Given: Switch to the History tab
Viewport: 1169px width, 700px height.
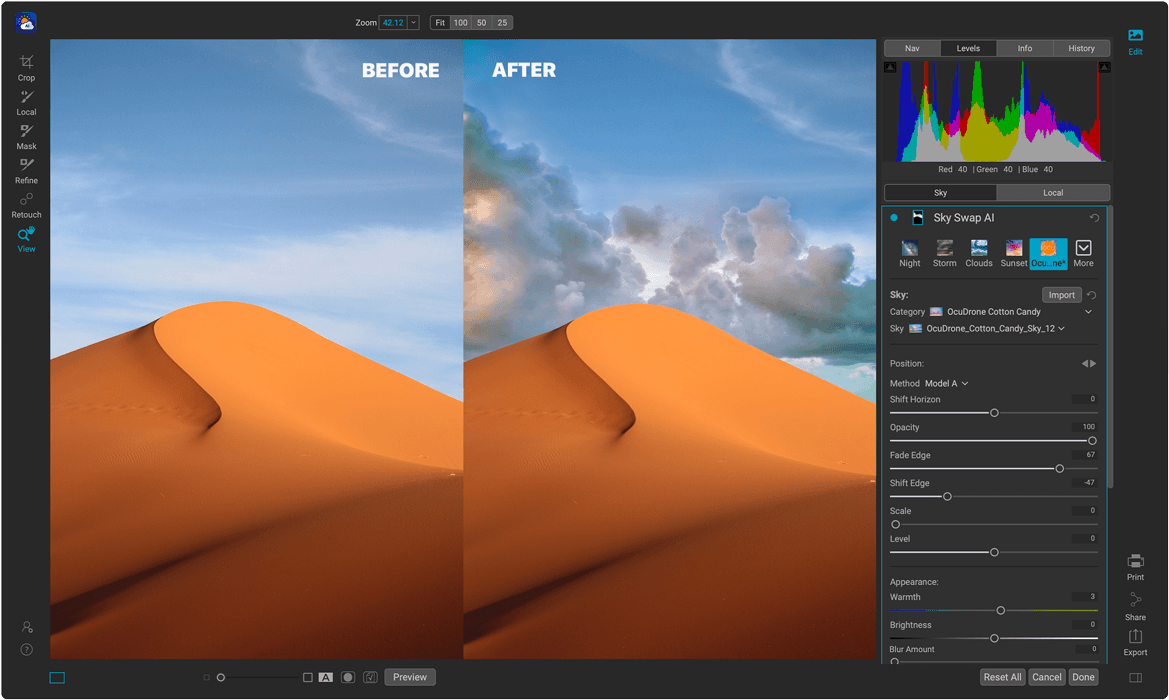Looking at the screenshot, I should [x=1081, y=48].
